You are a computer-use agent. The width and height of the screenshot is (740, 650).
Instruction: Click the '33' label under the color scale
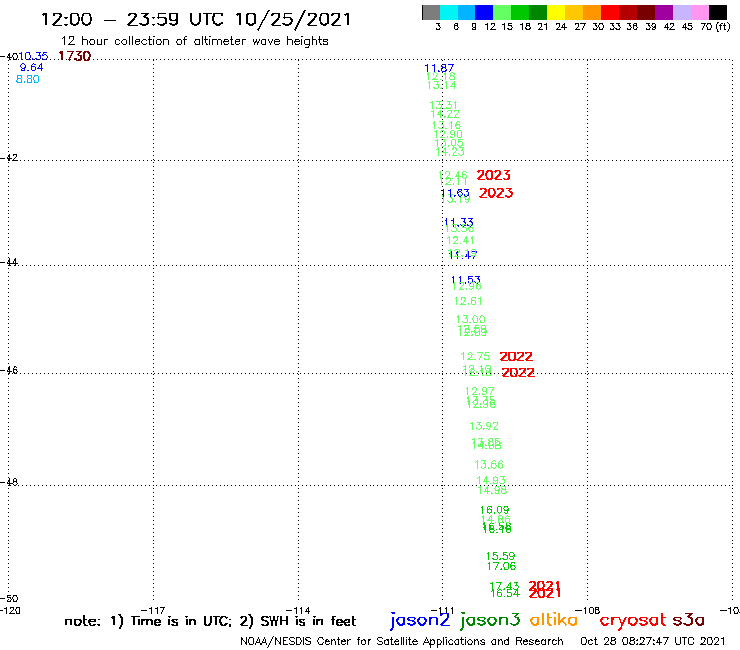click(x=615, y=27)
